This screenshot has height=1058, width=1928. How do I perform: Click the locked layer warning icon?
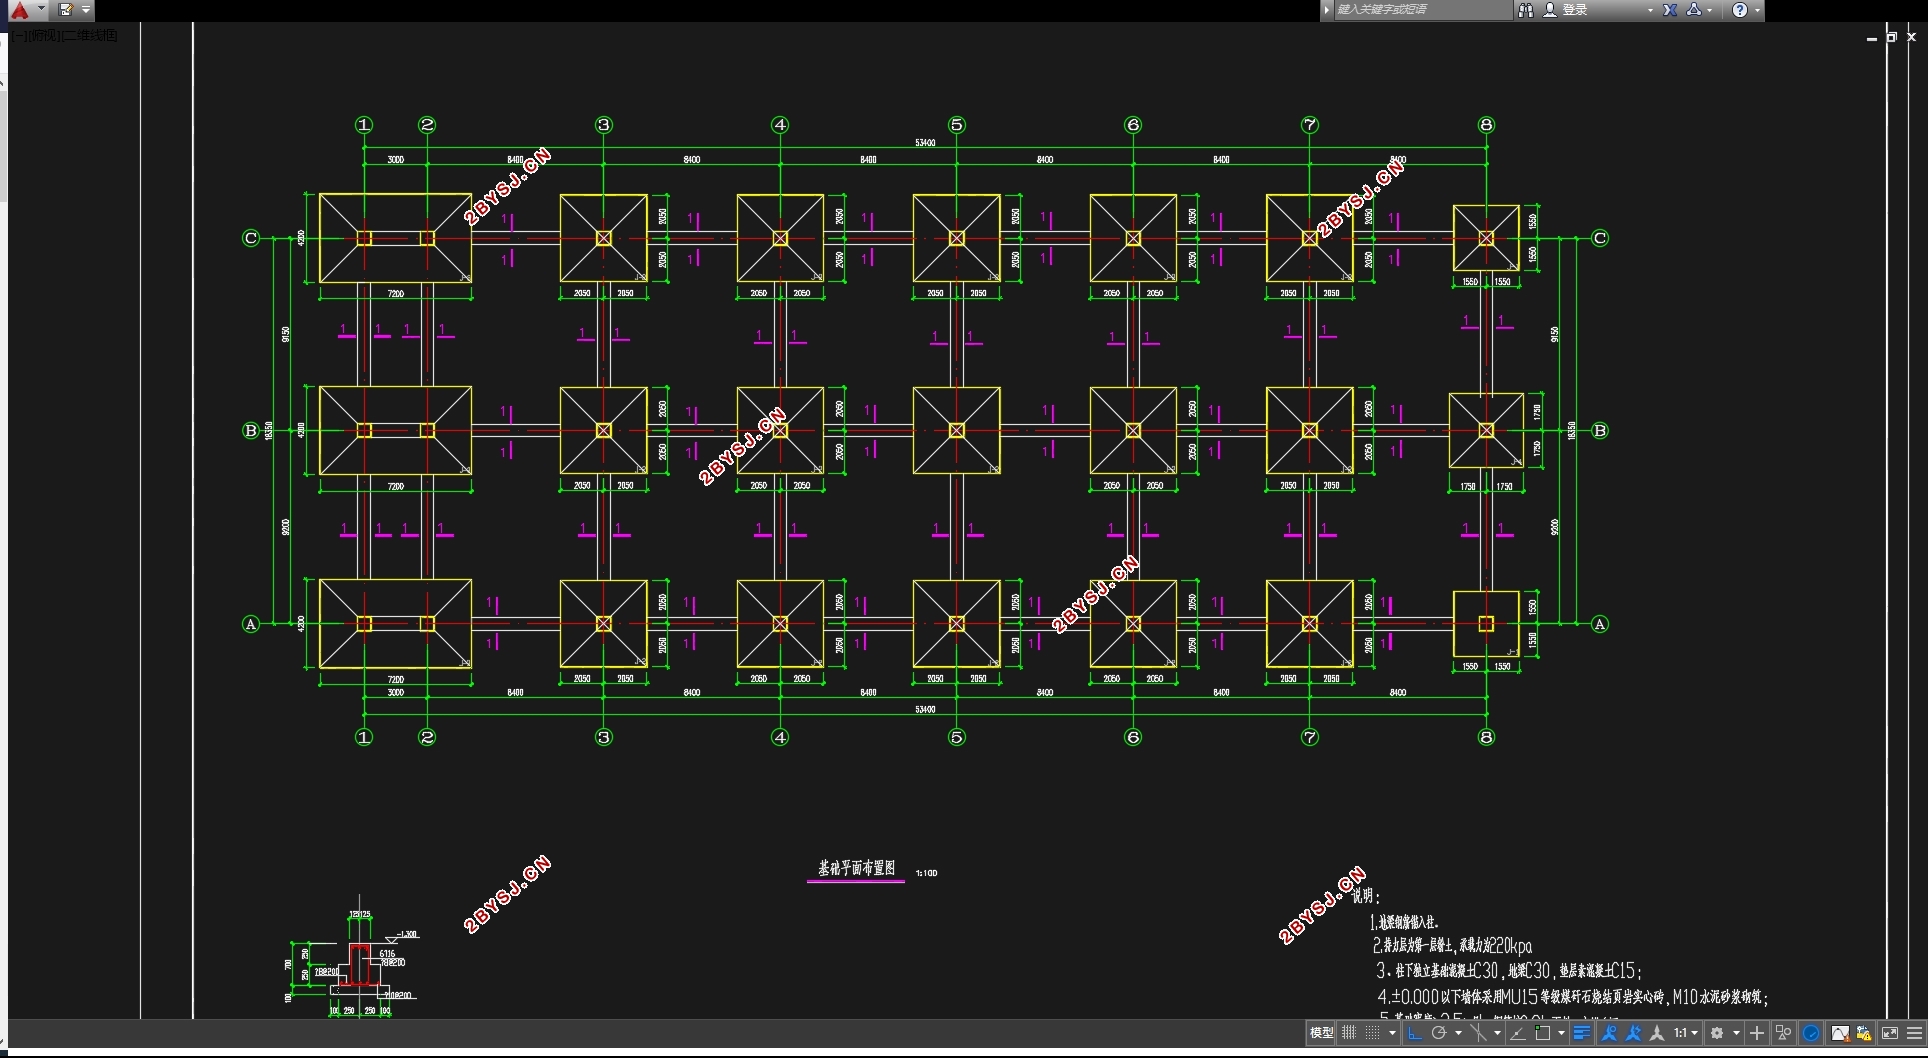click(x=1864, y=1033)
